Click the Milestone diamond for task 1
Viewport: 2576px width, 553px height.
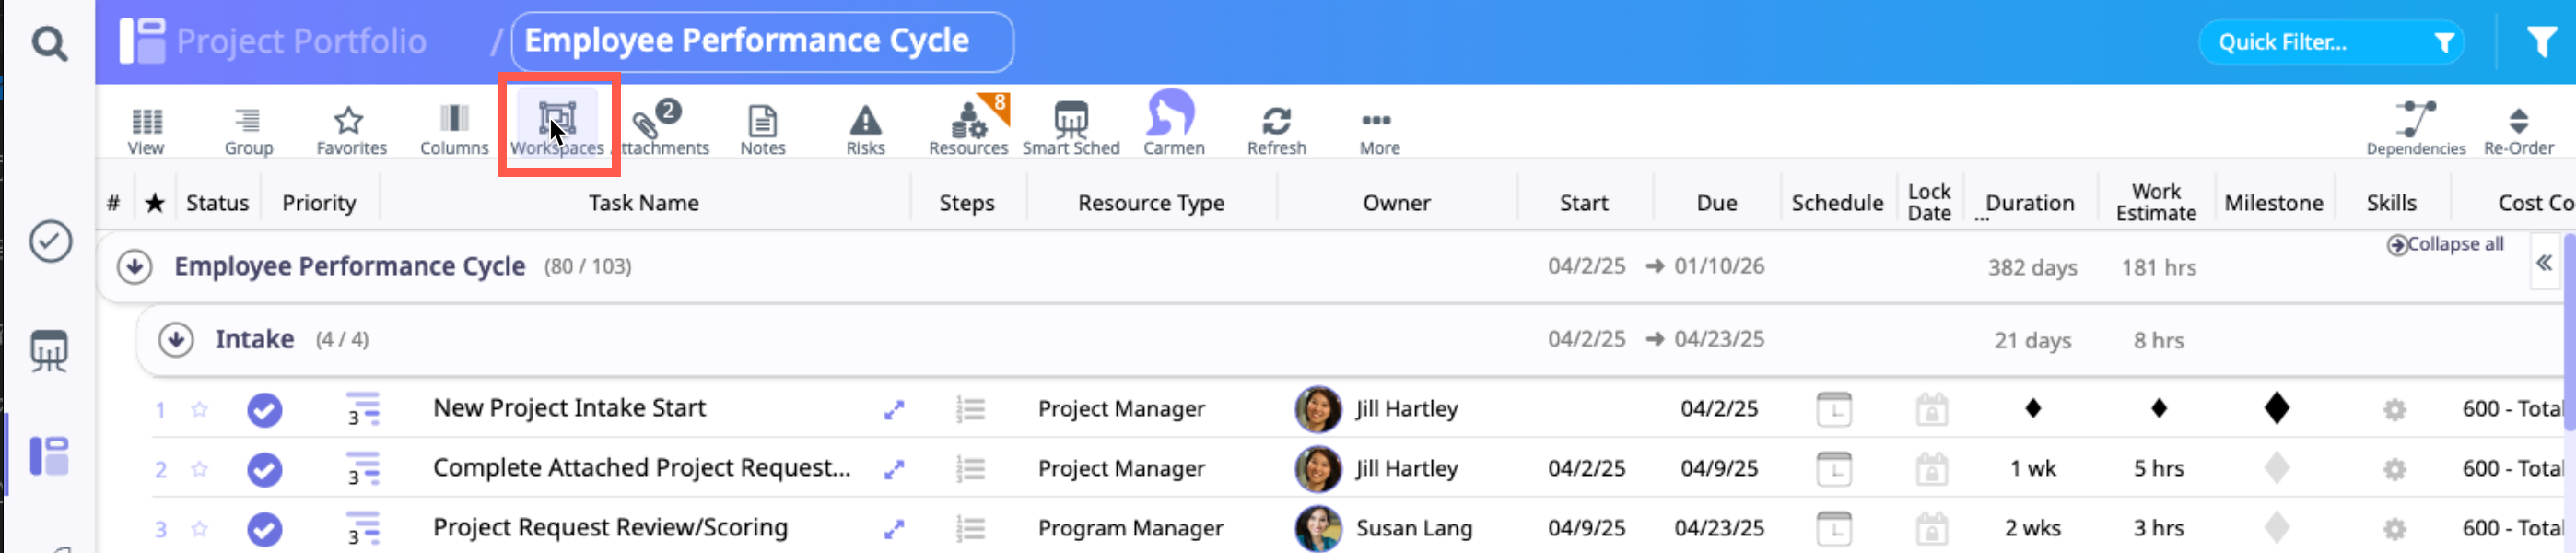click(2277, 409)
